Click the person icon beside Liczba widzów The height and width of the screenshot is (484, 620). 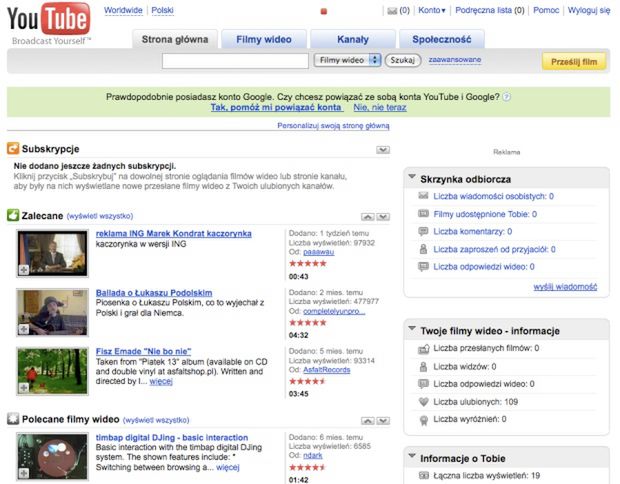pyautogui.click(x=423, y=367)
